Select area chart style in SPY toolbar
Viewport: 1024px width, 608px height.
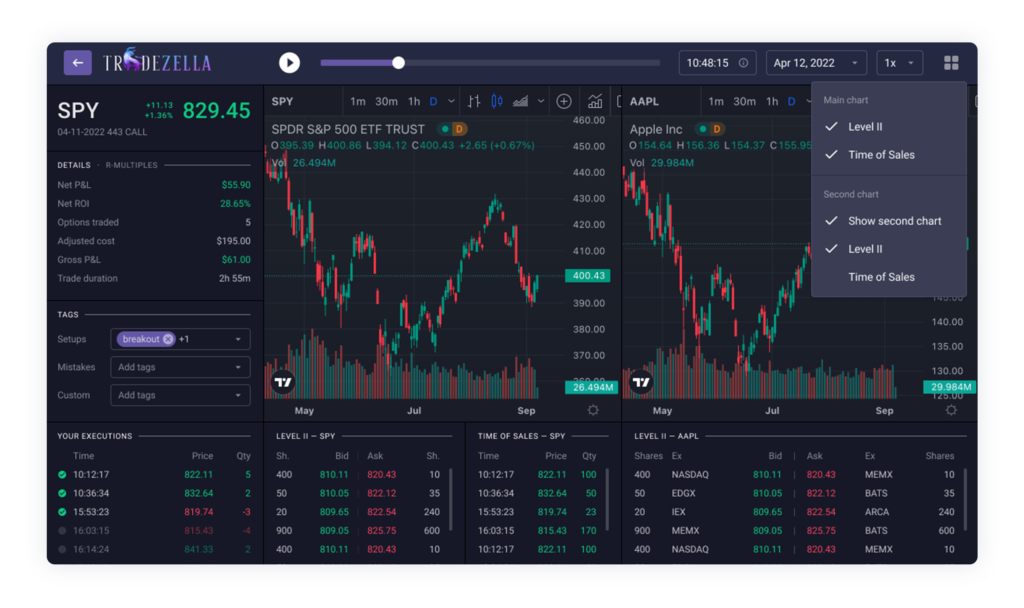click(520, 101)
